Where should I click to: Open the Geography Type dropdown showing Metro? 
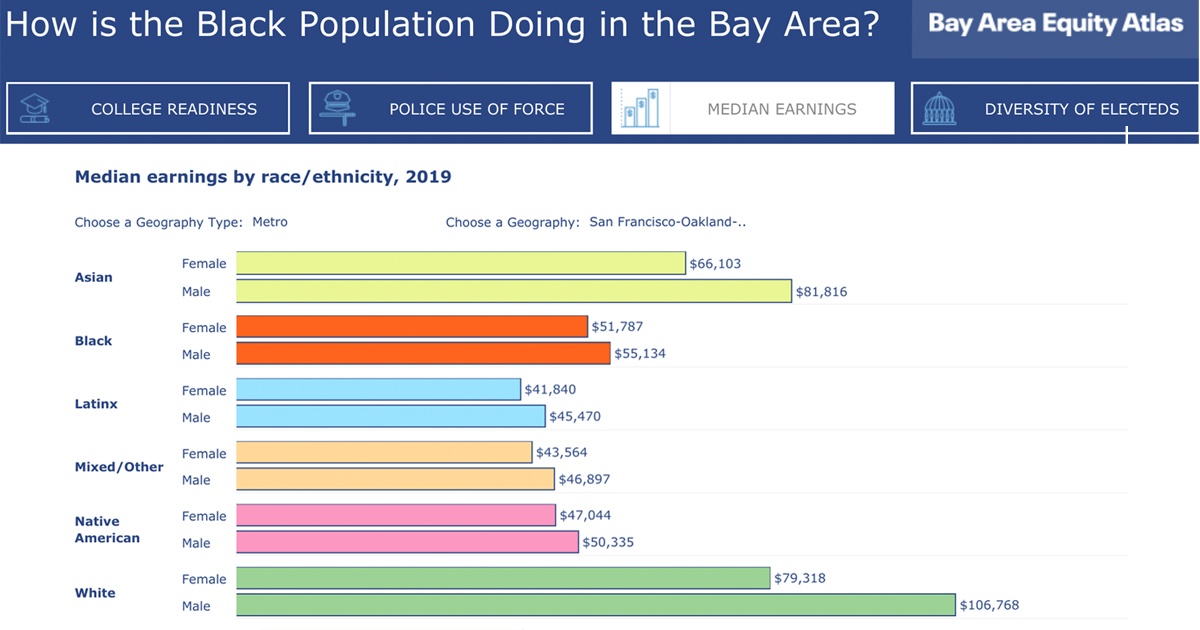pos(270,222)
